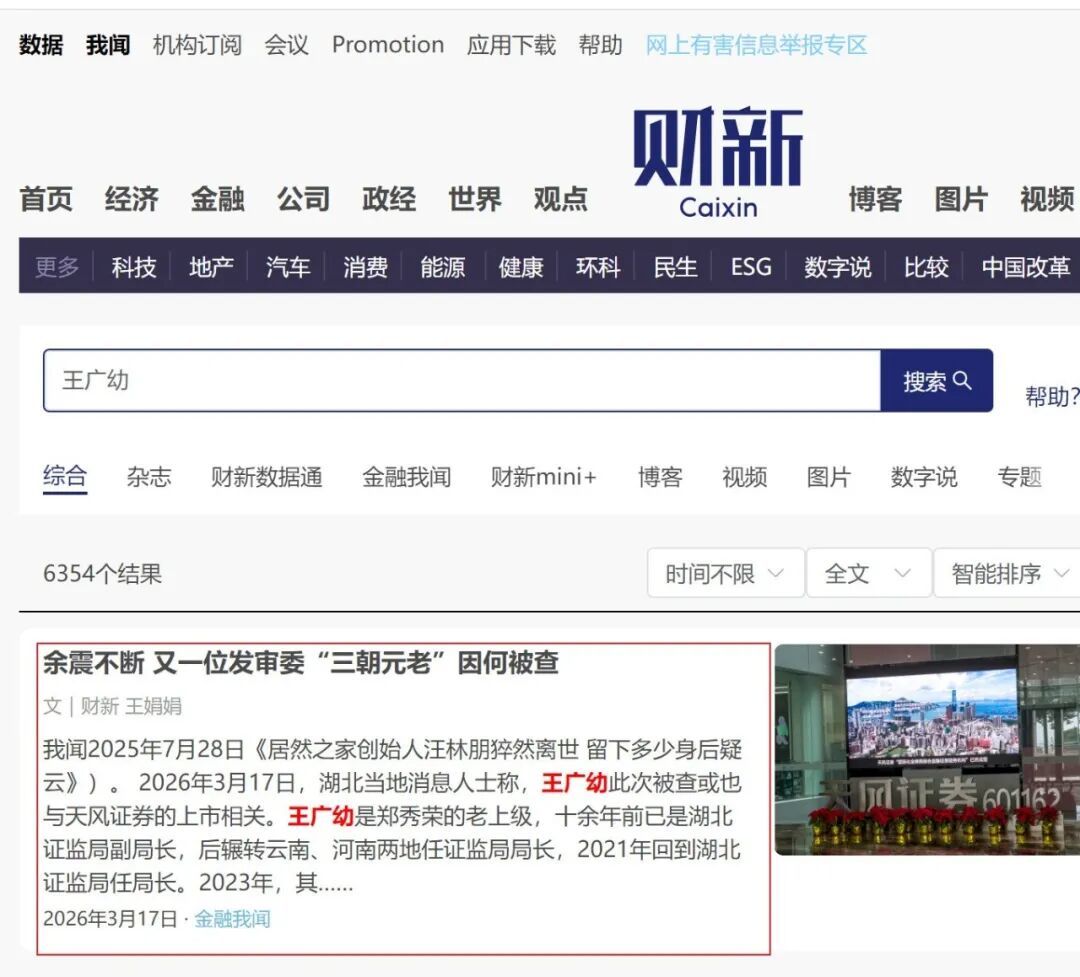
Task: Open the 经济 main navigation section
Action: pyautogui.click(x=132, y=199)
